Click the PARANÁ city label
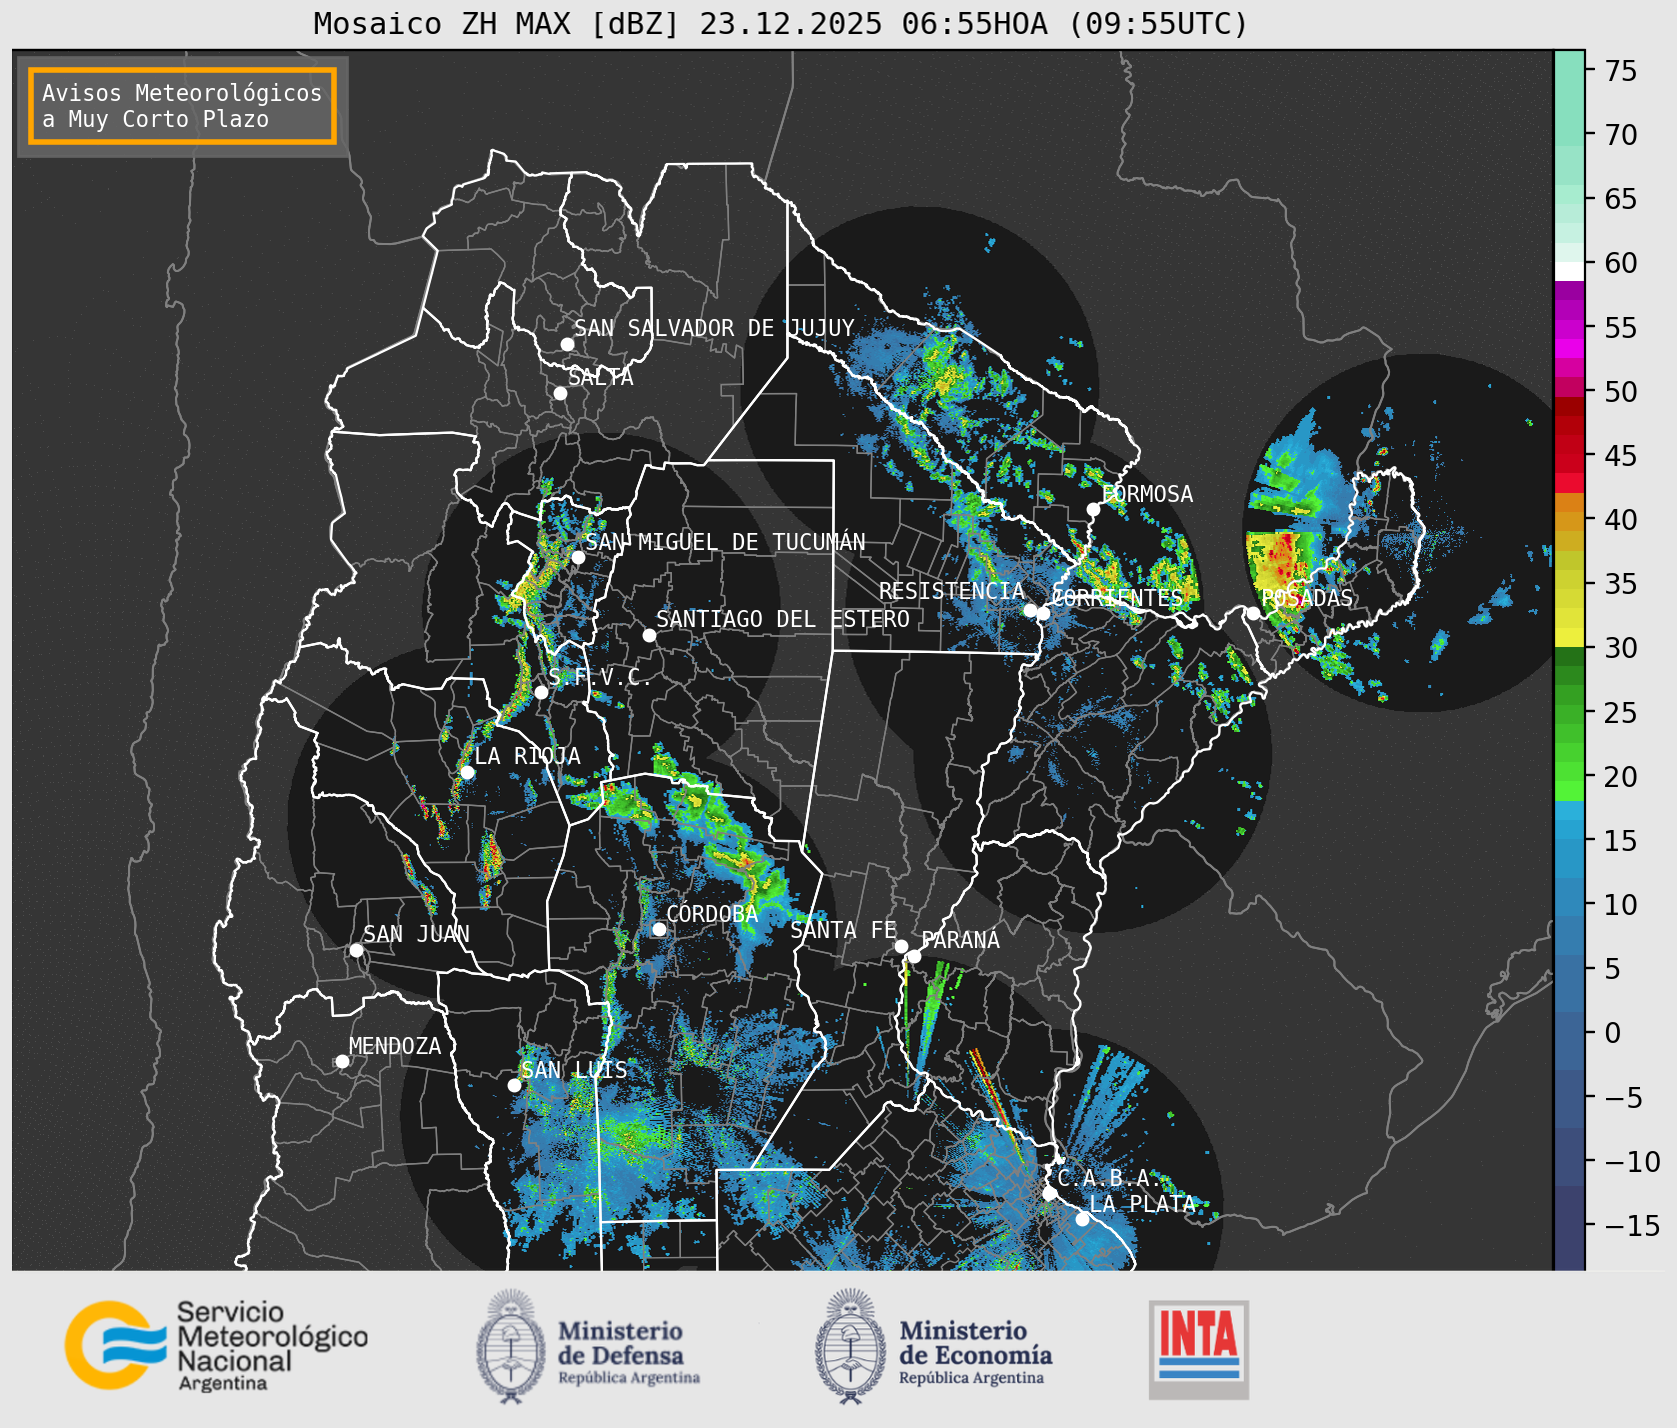 pyautogui.click(x=961, y=940)
